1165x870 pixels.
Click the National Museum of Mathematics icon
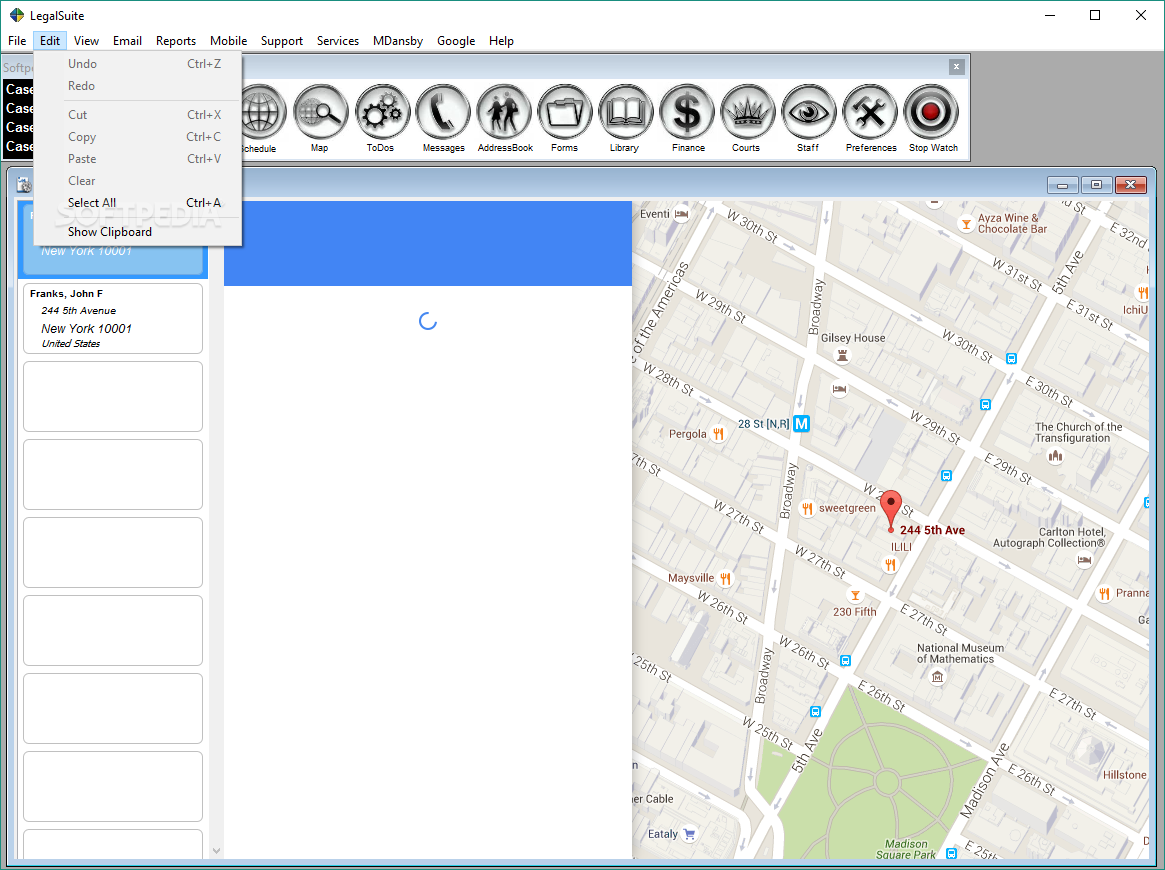(938, 676)
